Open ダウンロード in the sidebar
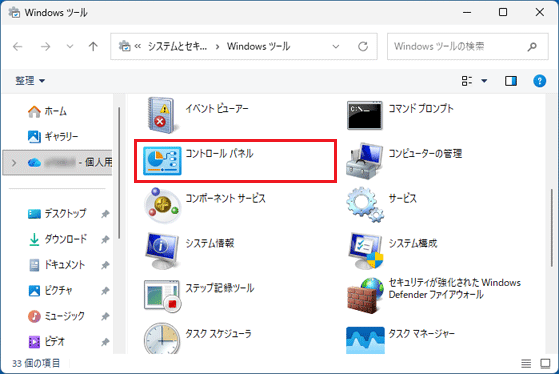The width and height of the screenshot is (559, 374). (x=57, y=239)
